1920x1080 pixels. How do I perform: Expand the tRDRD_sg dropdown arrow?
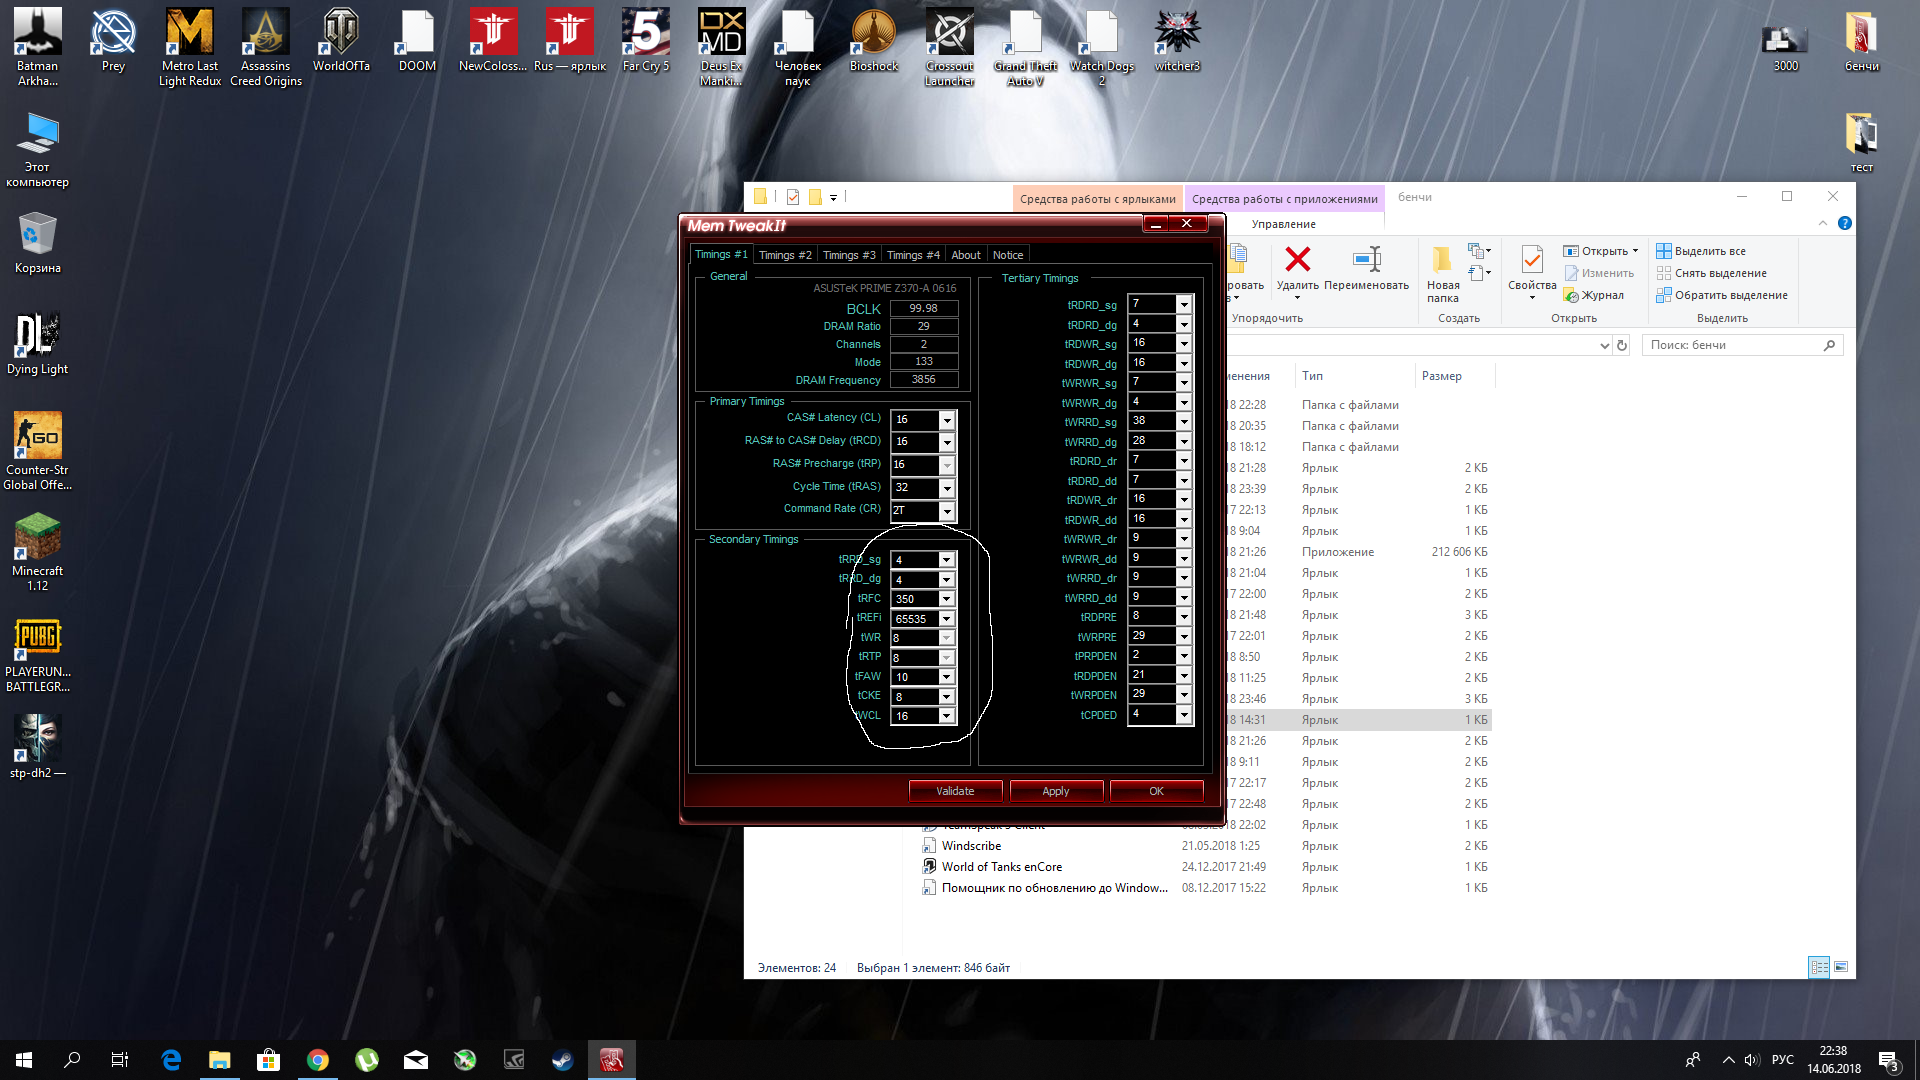point(1183,304)
